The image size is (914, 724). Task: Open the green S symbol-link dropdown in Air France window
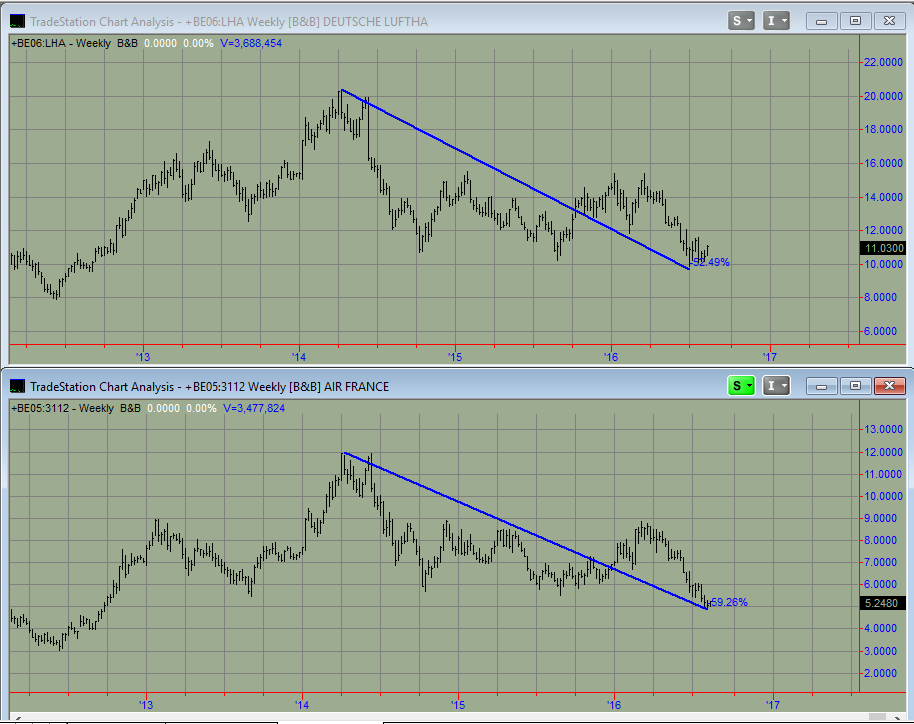tap(741, 386)
